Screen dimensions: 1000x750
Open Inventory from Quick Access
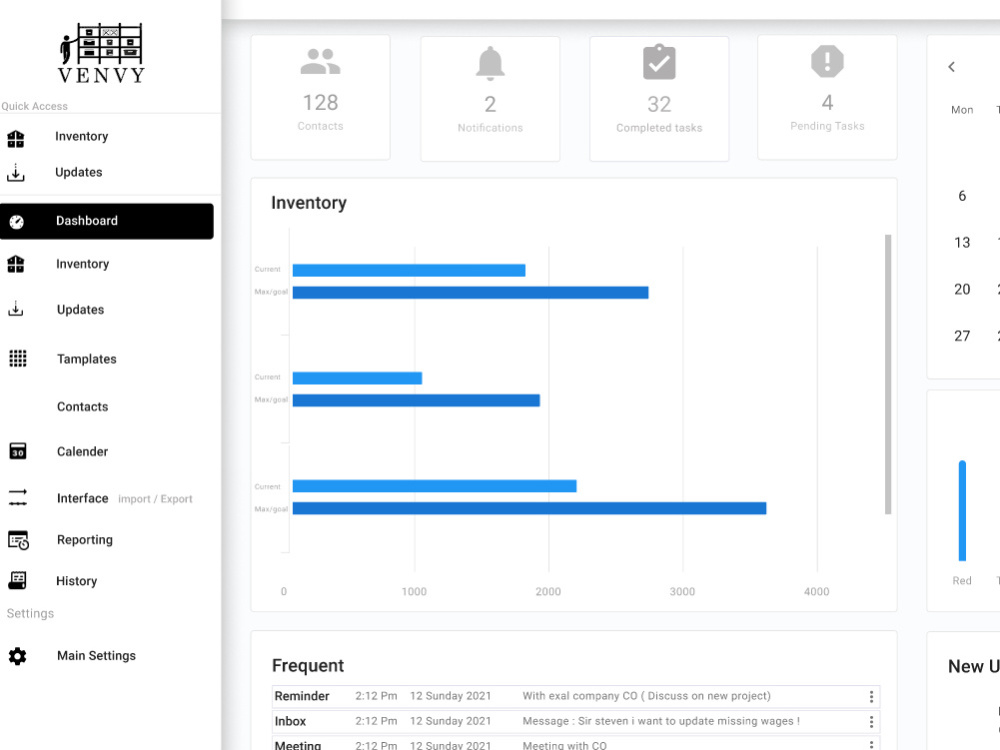(82, 136)
